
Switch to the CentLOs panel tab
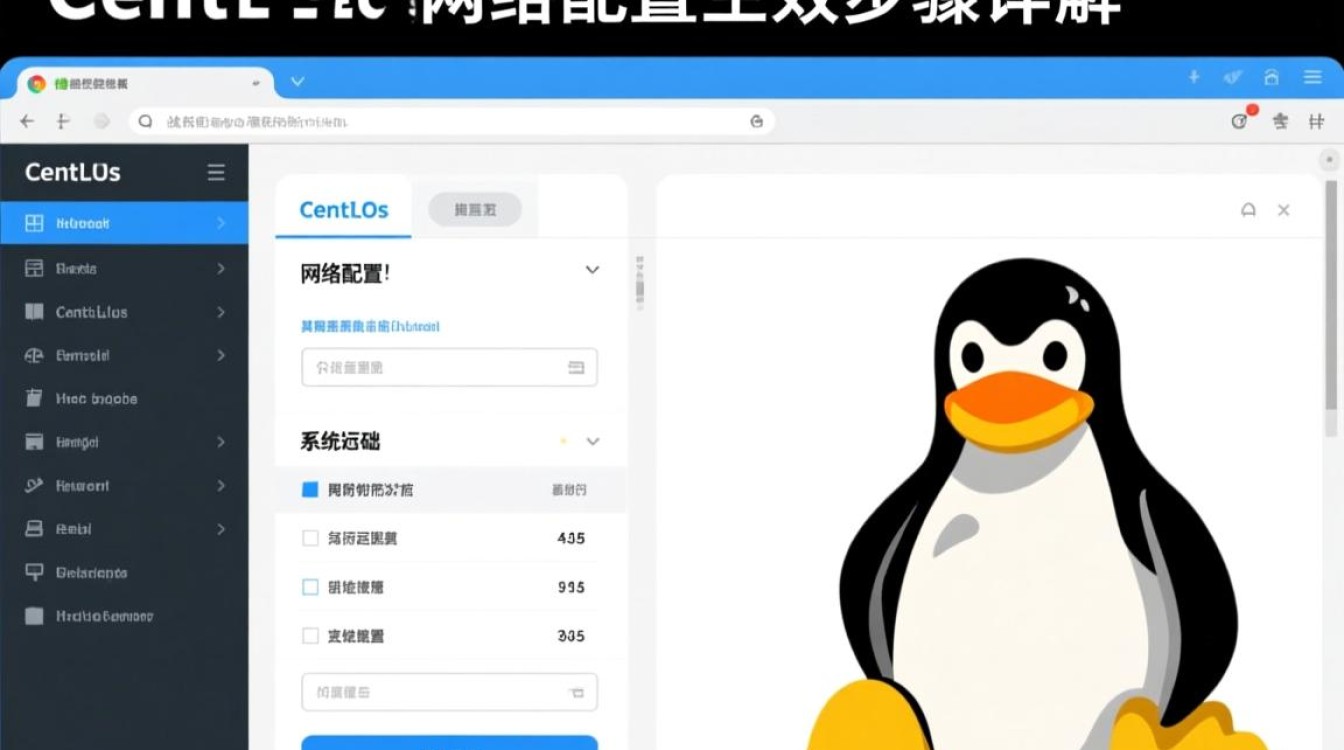(x=344, y=210)
